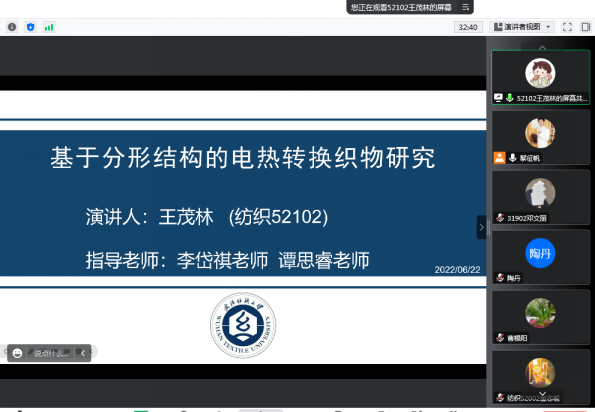Show previous participants with the up chevron

click(543, 47)
